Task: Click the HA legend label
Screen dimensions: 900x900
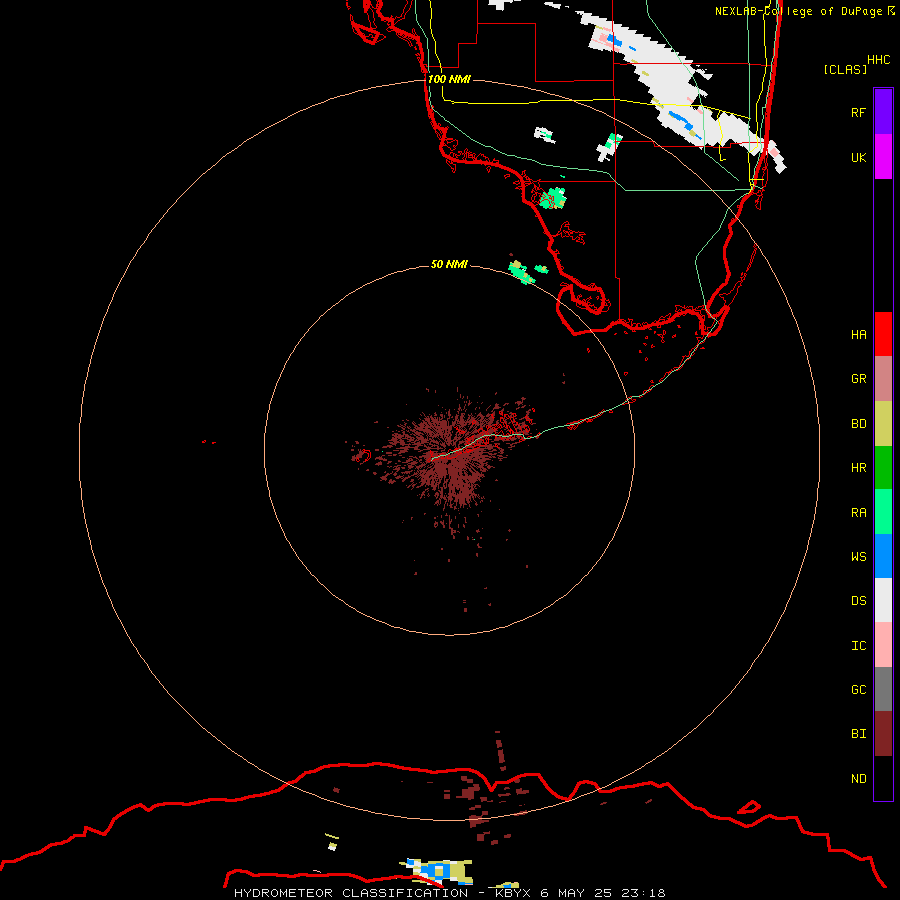Action: pyautogui.click(x=858, y=334)
